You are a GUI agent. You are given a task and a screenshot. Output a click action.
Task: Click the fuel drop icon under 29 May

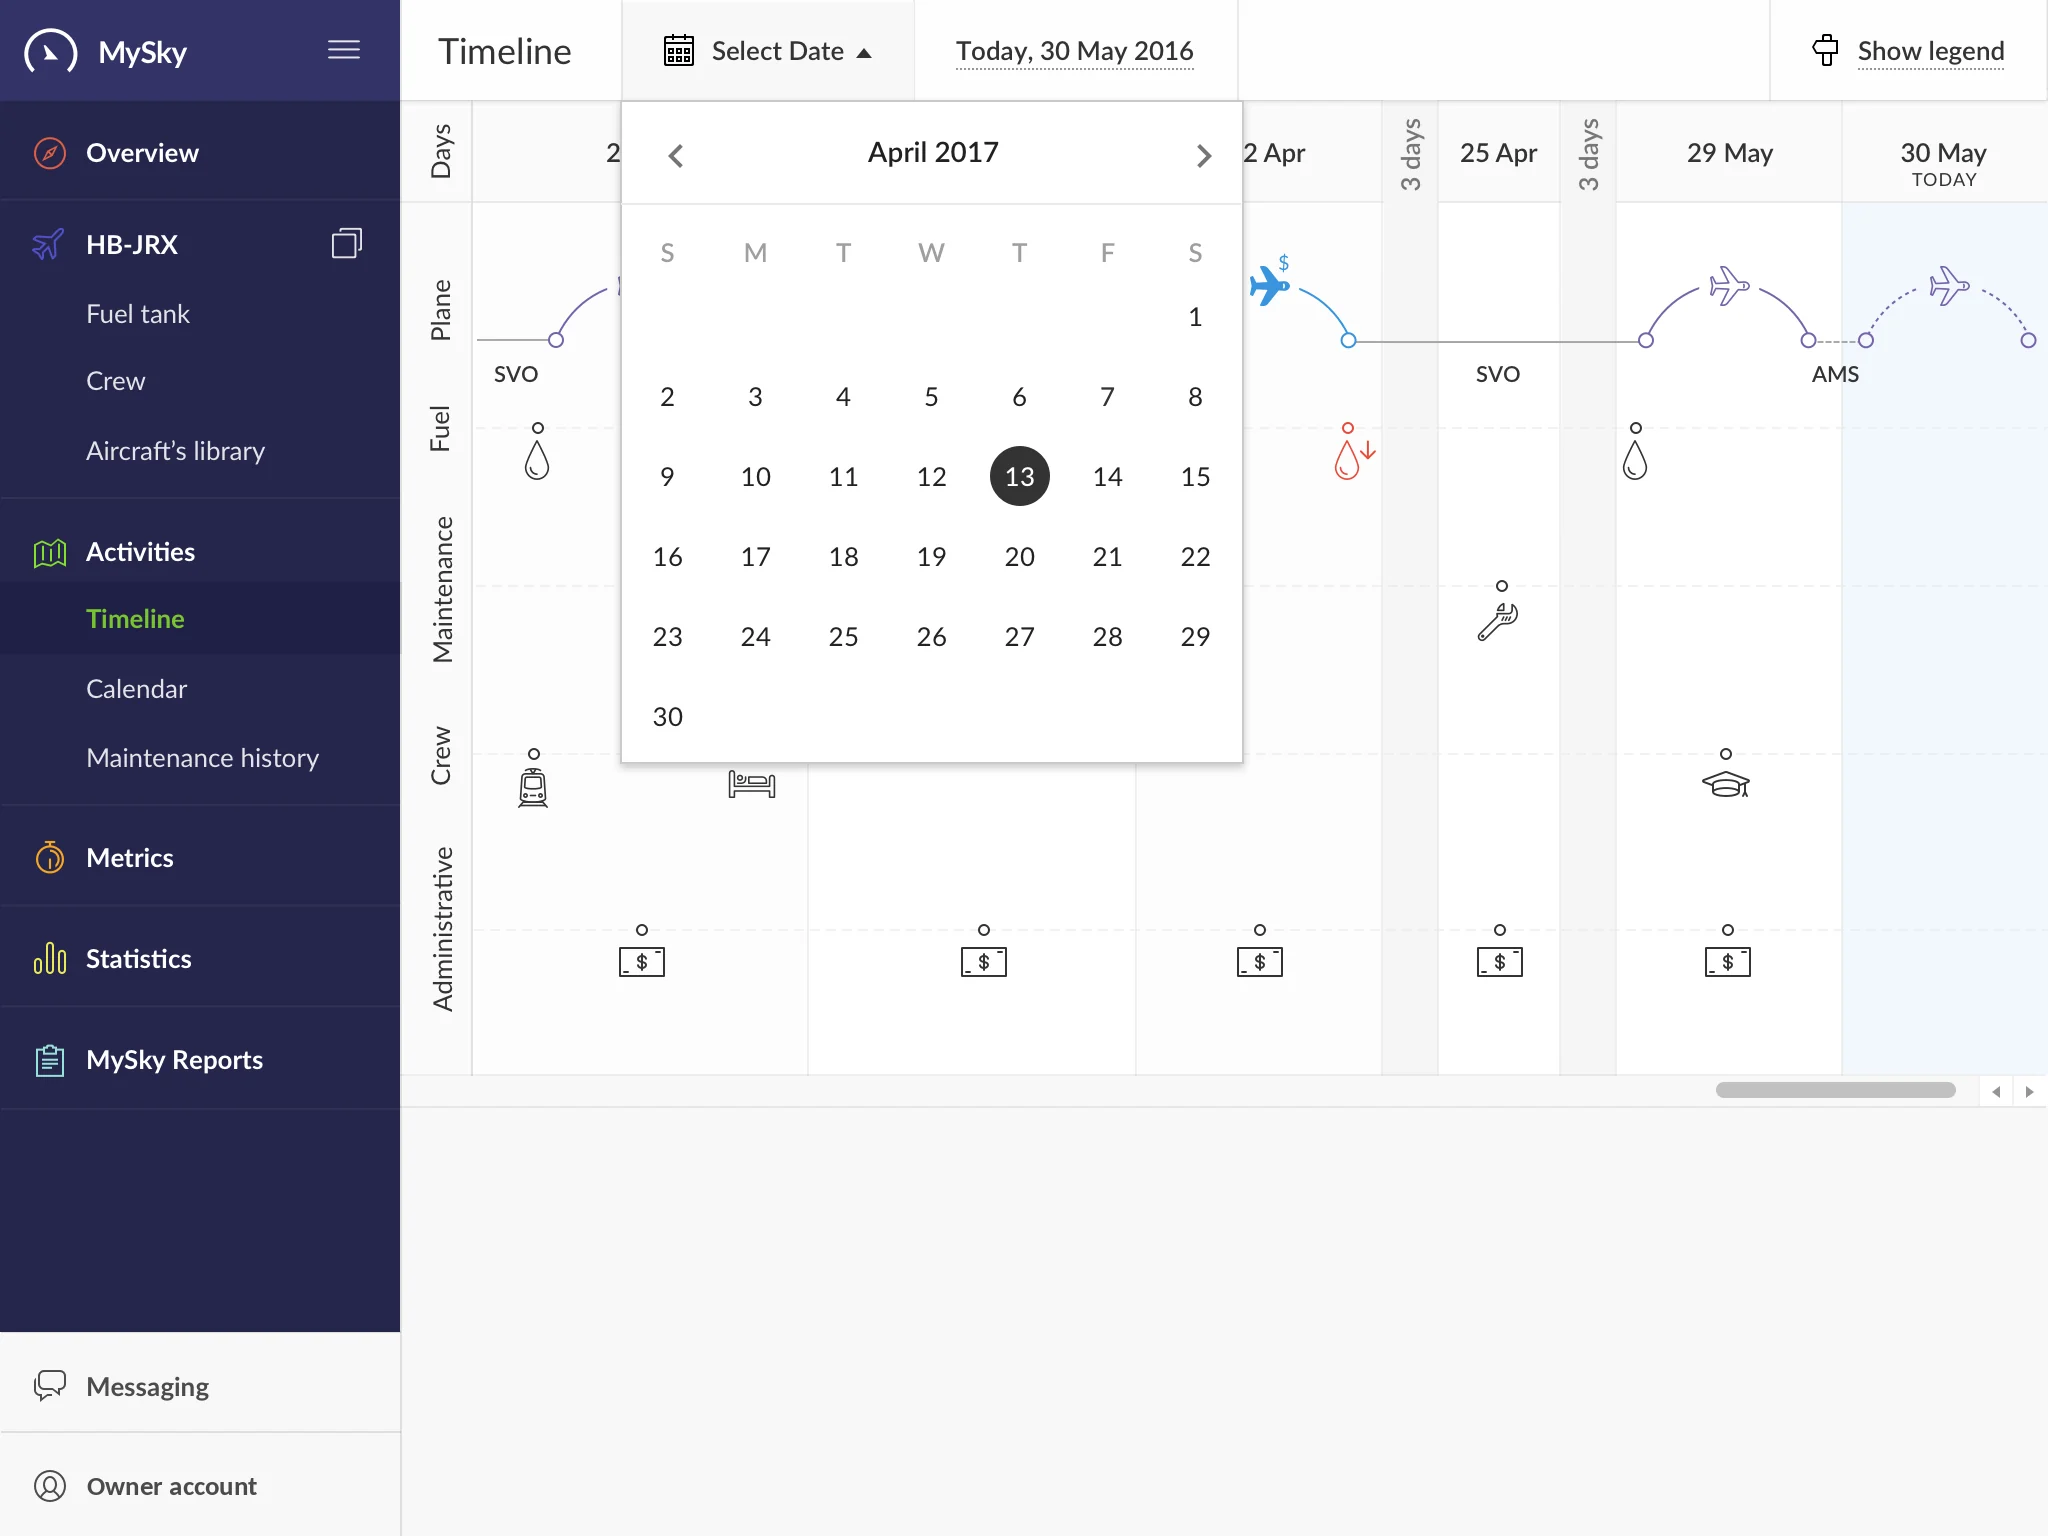1635,460
